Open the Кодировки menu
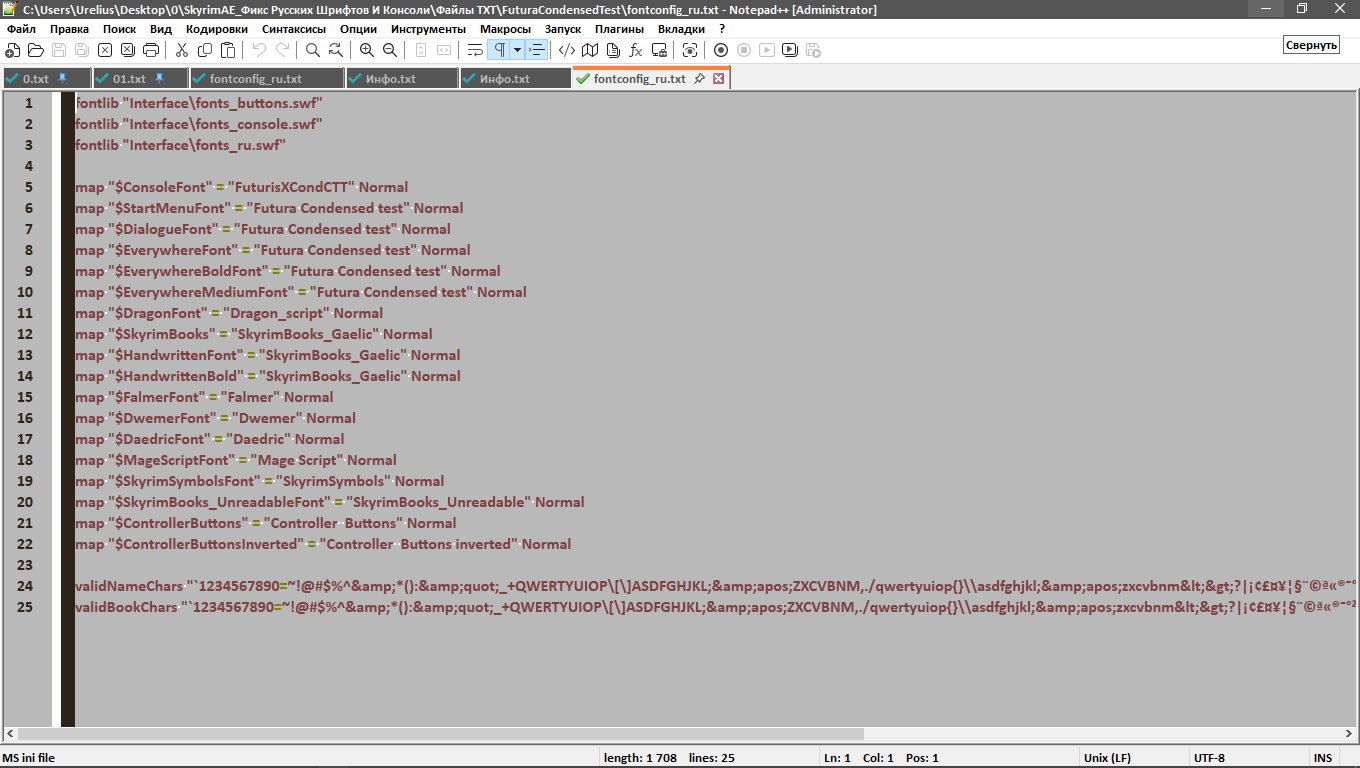 coord(217,29)
